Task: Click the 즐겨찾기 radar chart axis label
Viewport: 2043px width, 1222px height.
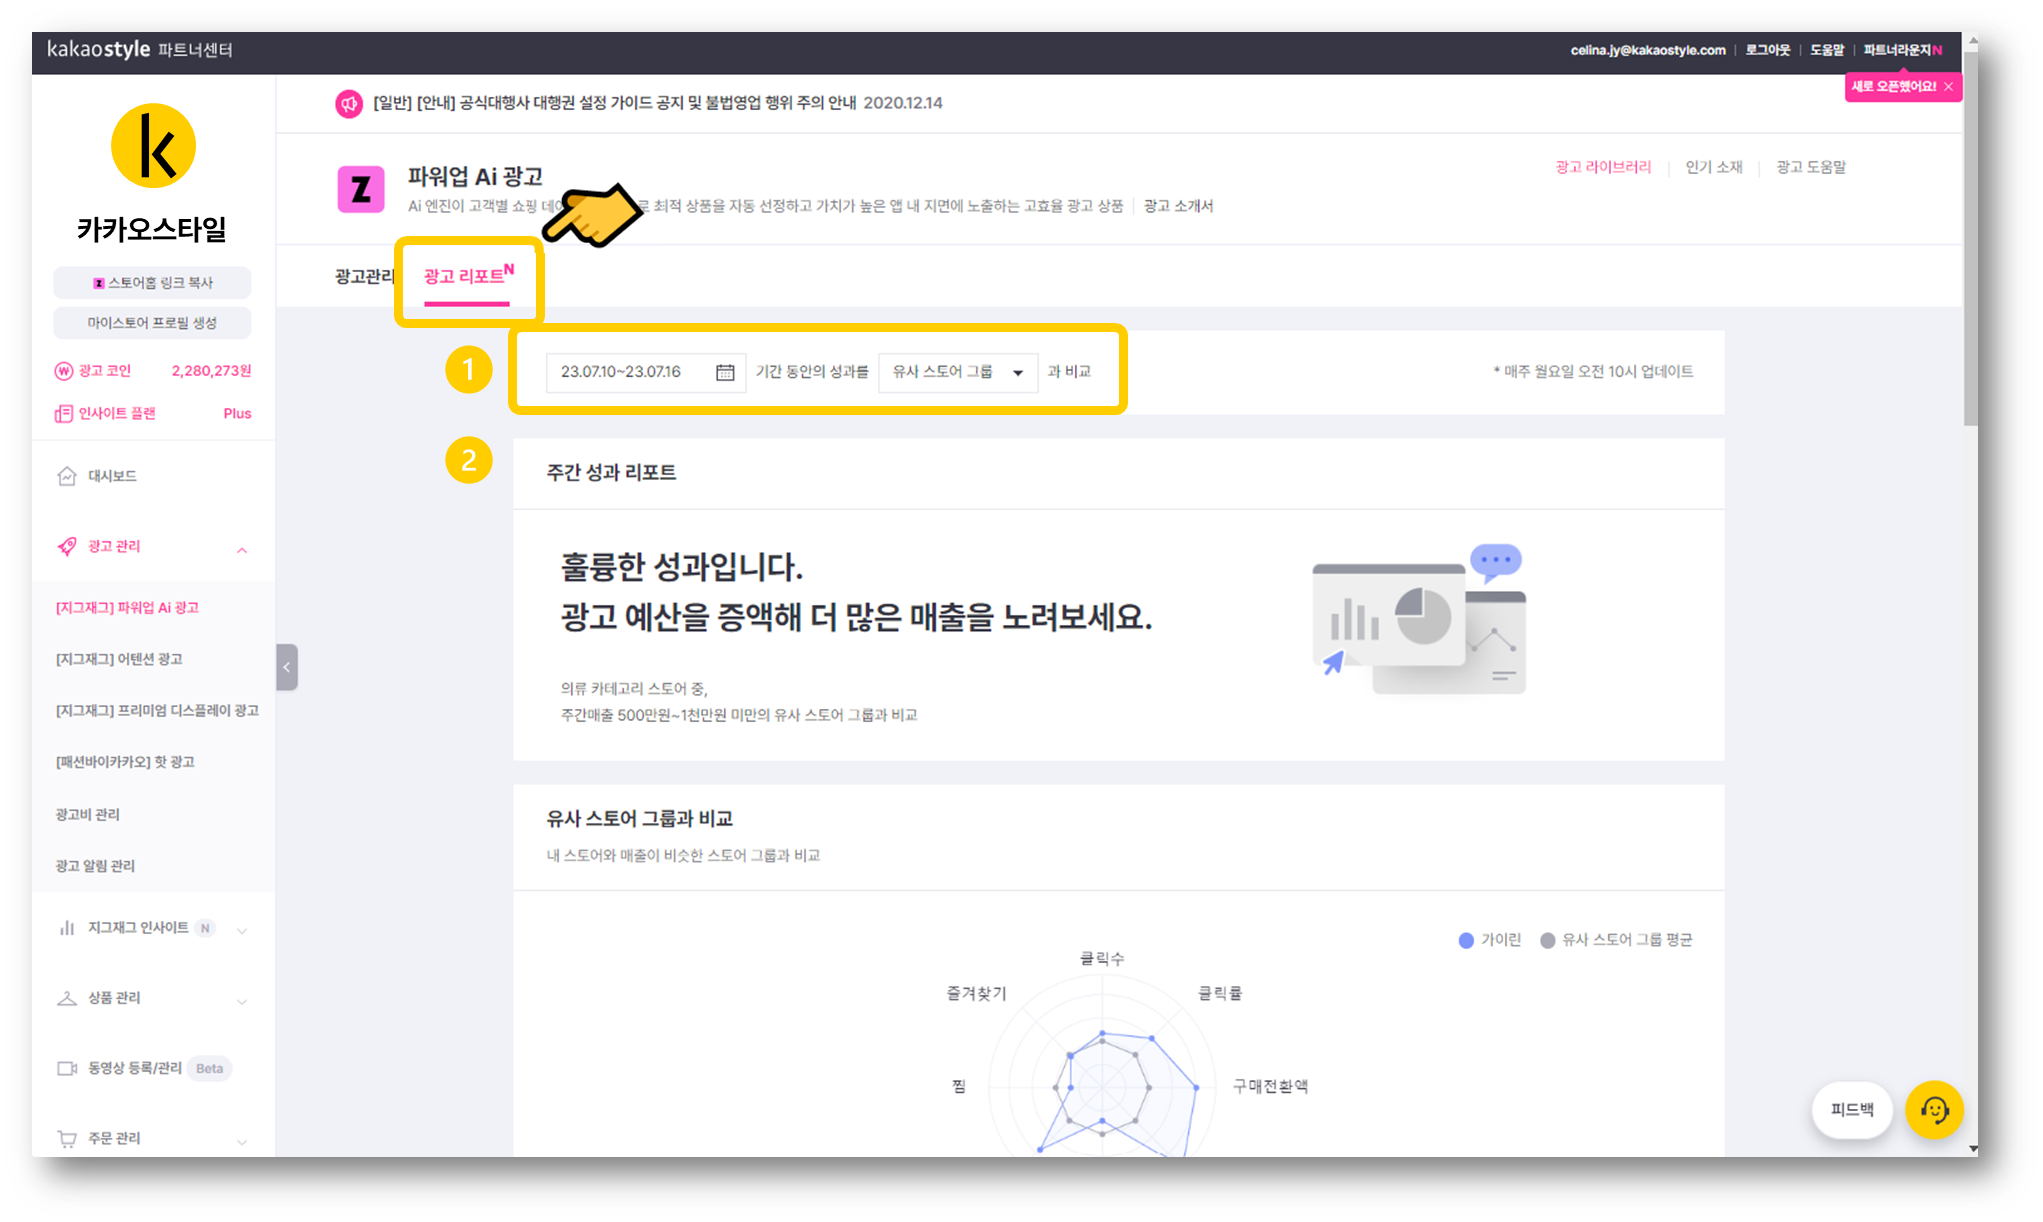Action: click(976, 993)
